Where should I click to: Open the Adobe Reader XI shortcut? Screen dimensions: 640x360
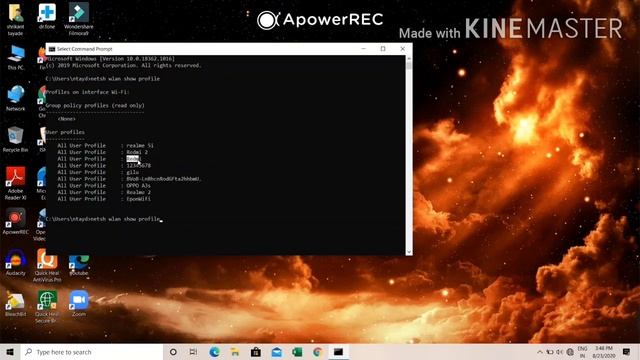coord(16,183)
